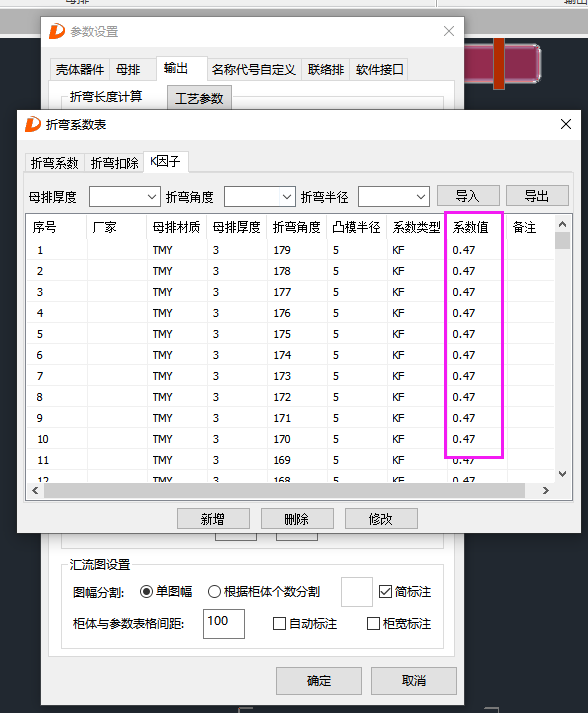Select 根据柜体个数分割 radio option
The image size is (588, 713).
tap(214, 592)
